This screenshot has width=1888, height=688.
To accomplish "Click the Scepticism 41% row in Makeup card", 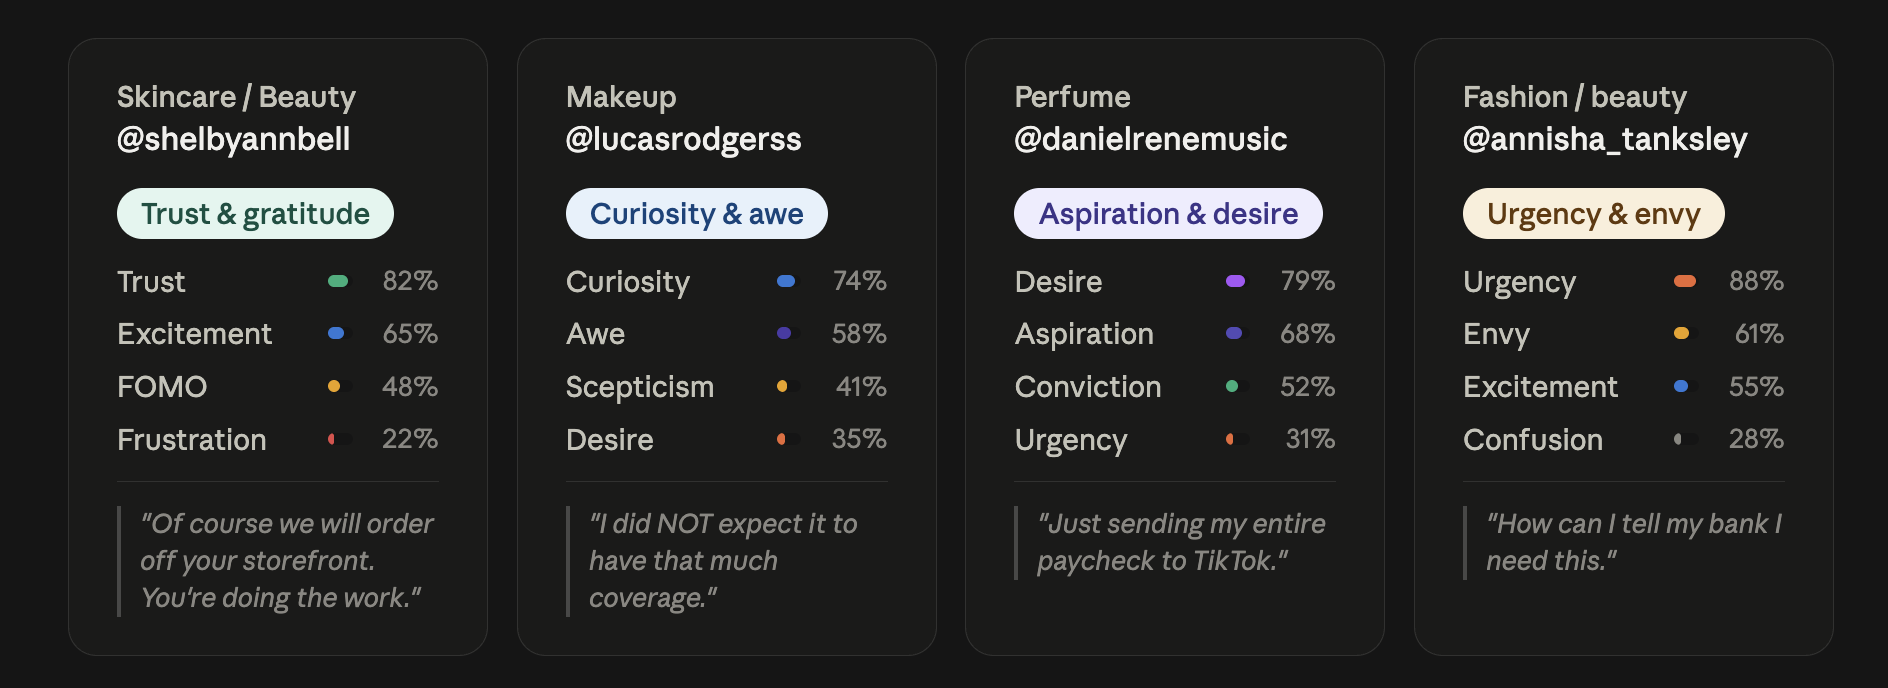I will (726, 387).
